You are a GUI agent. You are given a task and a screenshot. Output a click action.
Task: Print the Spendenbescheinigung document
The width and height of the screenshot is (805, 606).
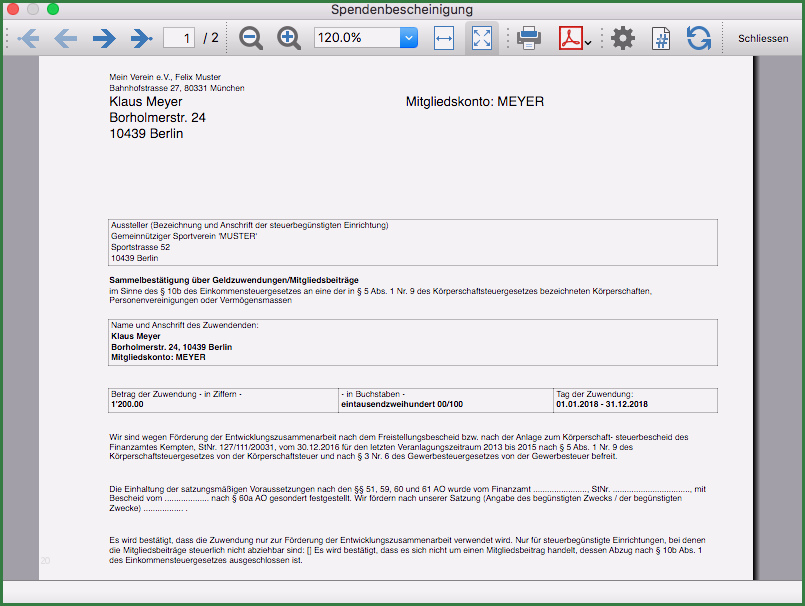tap(529, 39)
